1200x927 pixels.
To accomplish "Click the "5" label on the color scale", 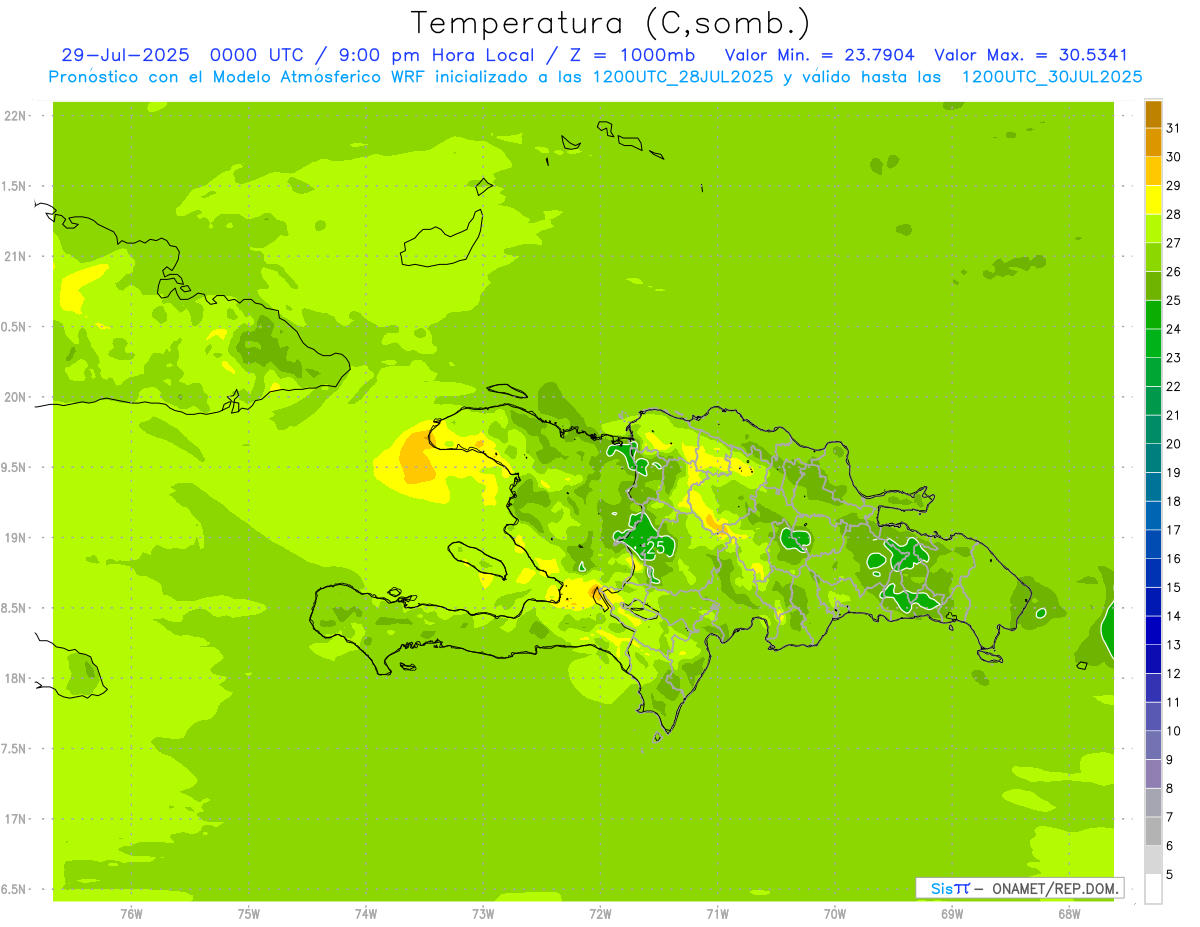I will point(1169,875).
